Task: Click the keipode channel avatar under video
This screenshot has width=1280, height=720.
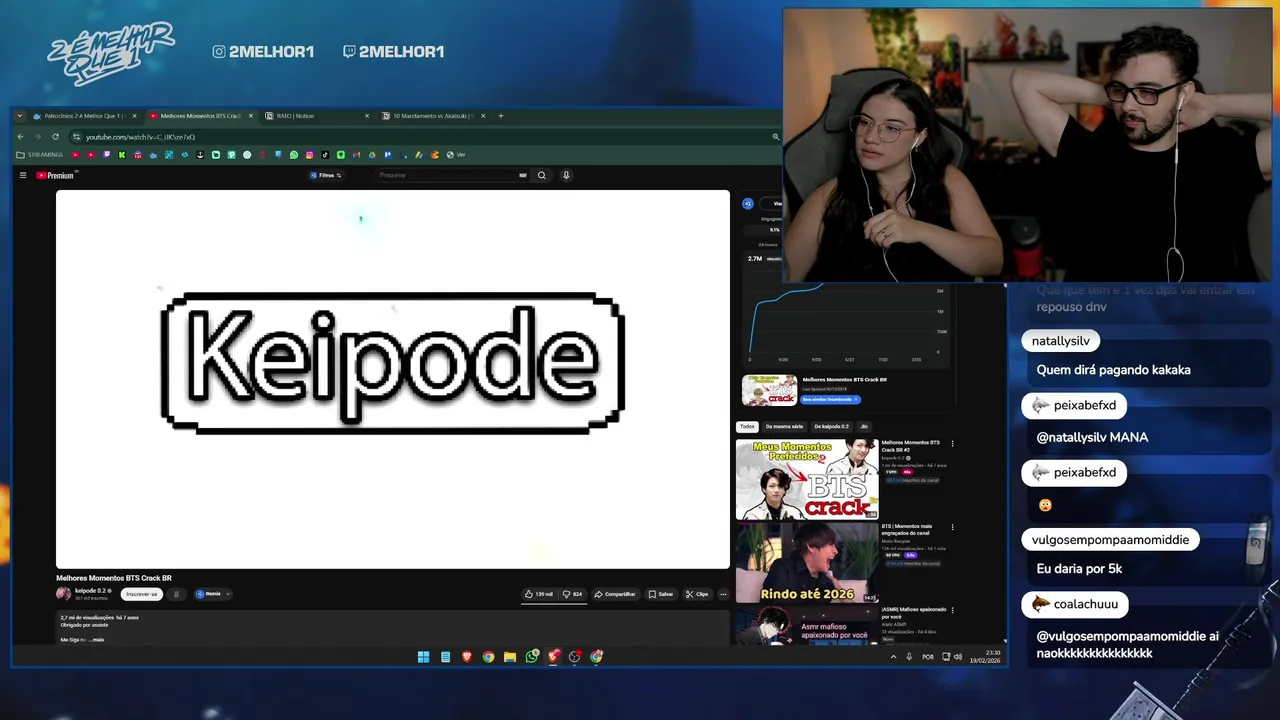Action: (63, 594)
